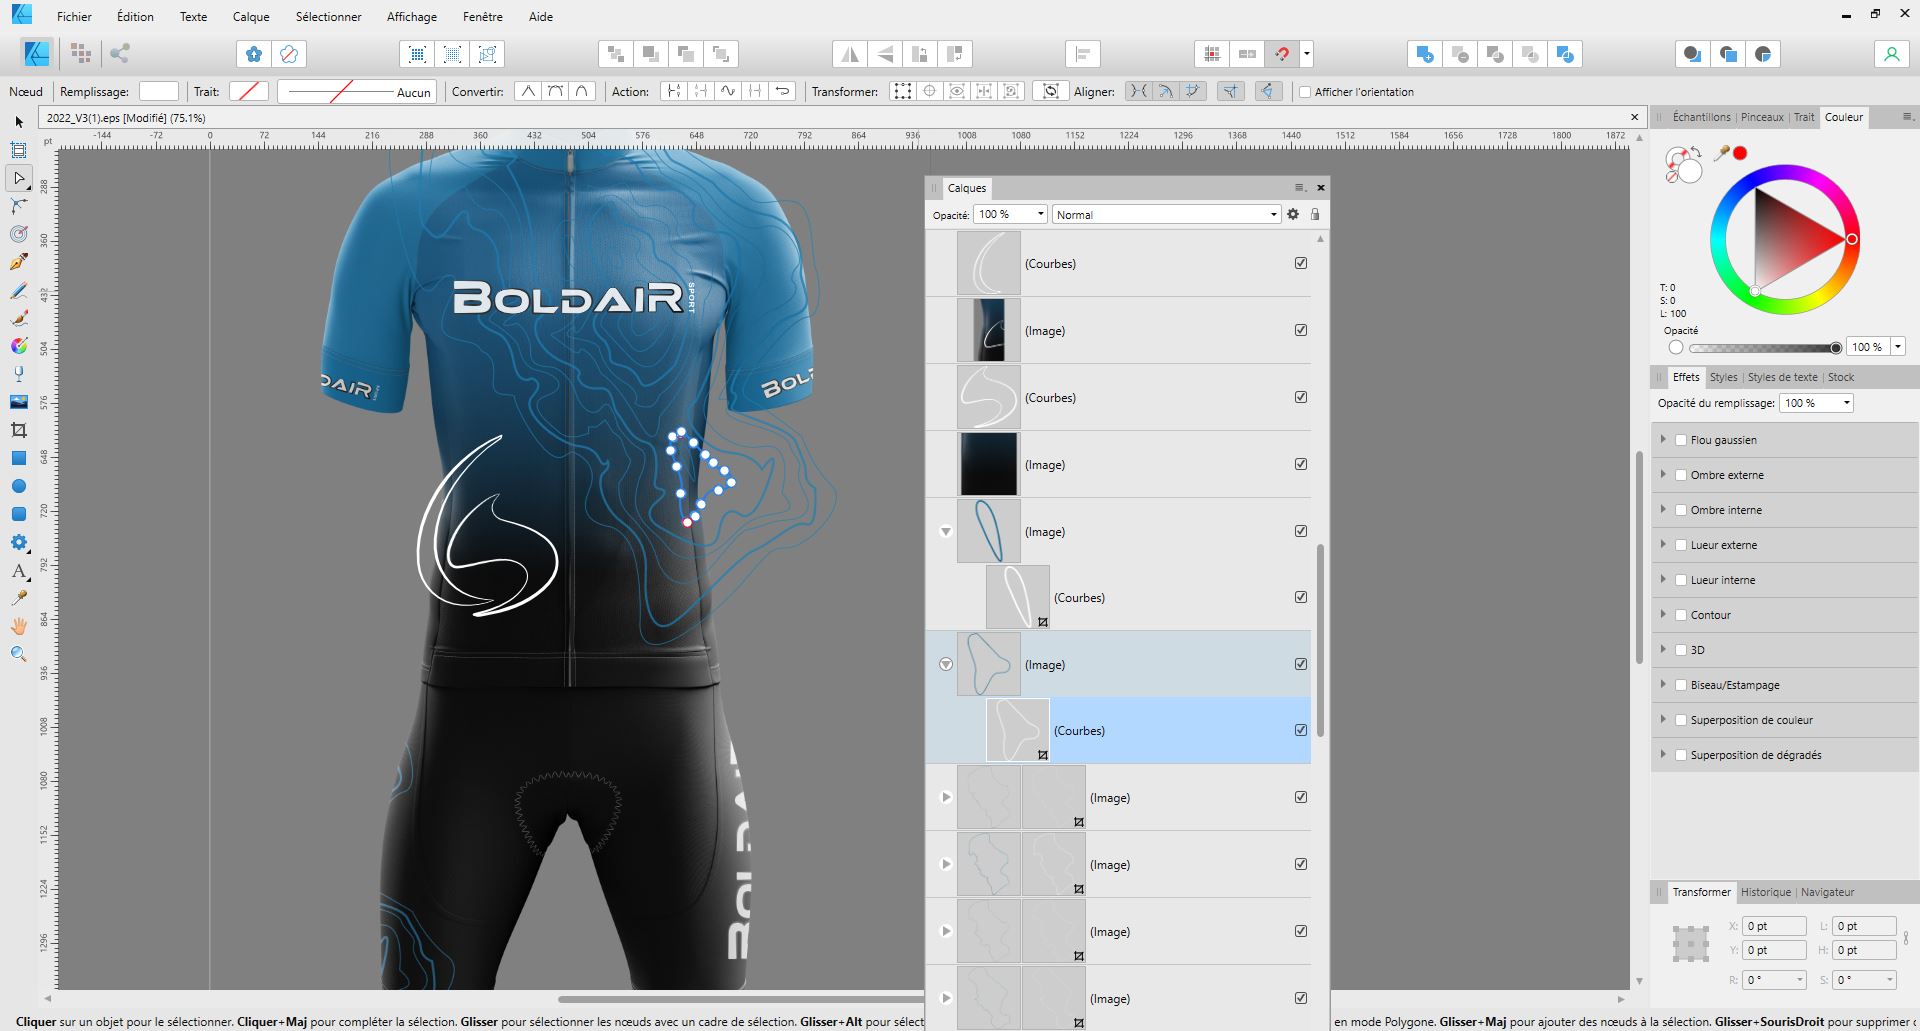Enable the Biseau/Estampage effect

[x=1681, y=685]
